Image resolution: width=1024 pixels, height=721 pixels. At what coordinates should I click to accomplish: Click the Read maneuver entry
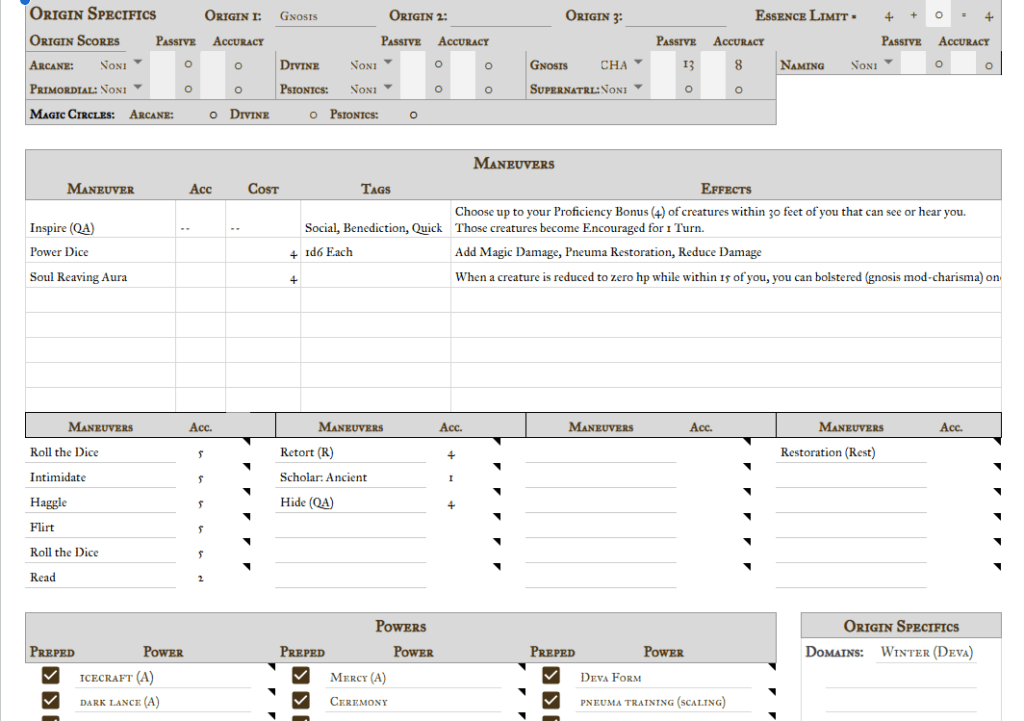pos(101,577)
